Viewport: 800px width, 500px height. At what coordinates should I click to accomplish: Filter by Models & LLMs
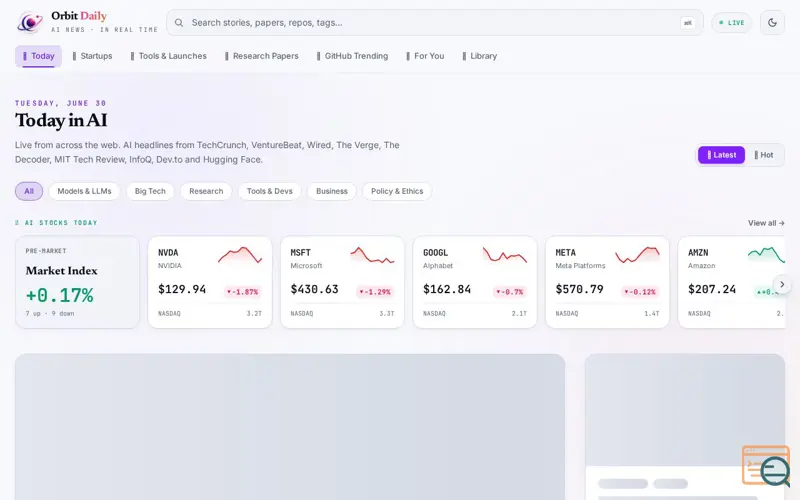pos(84,191)
